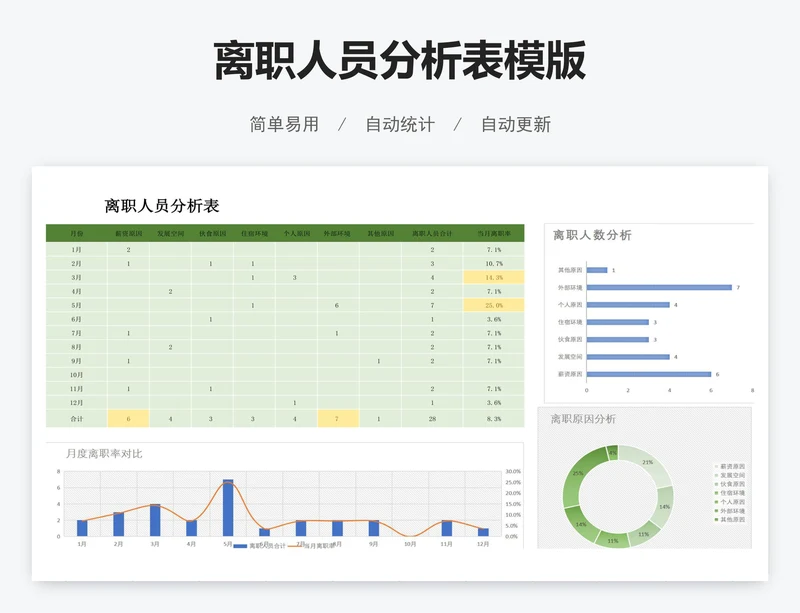Image resolution: width=800 pixels, height=613 pixels.
Task: Click the 外部环境 bar in 离职人数分析 chart
Action: pyautogui.click(x=659, y=287)
